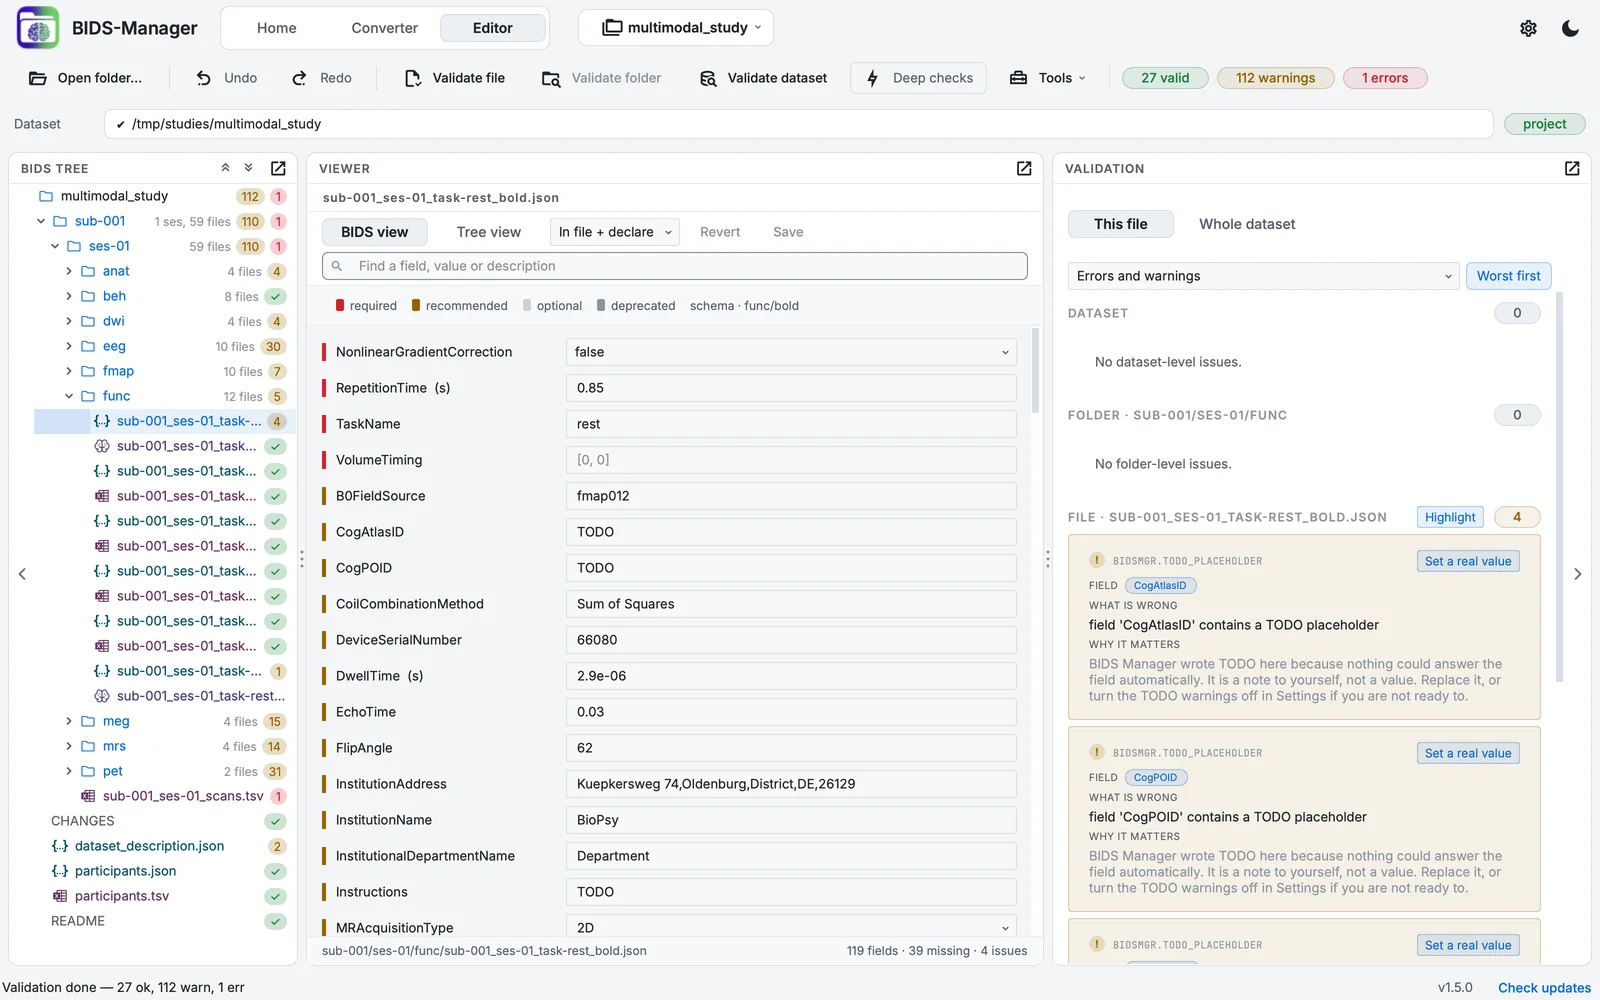This screenshot has width=1600, height=1000.
Task: Open the Tools dropdown menu
Action: point(1046,78)
